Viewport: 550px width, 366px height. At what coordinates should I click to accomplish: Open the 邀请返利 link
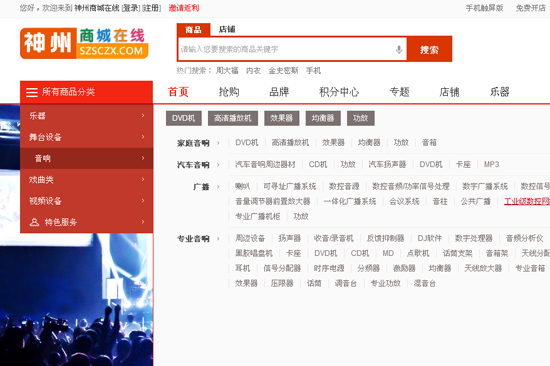[184, 8]
